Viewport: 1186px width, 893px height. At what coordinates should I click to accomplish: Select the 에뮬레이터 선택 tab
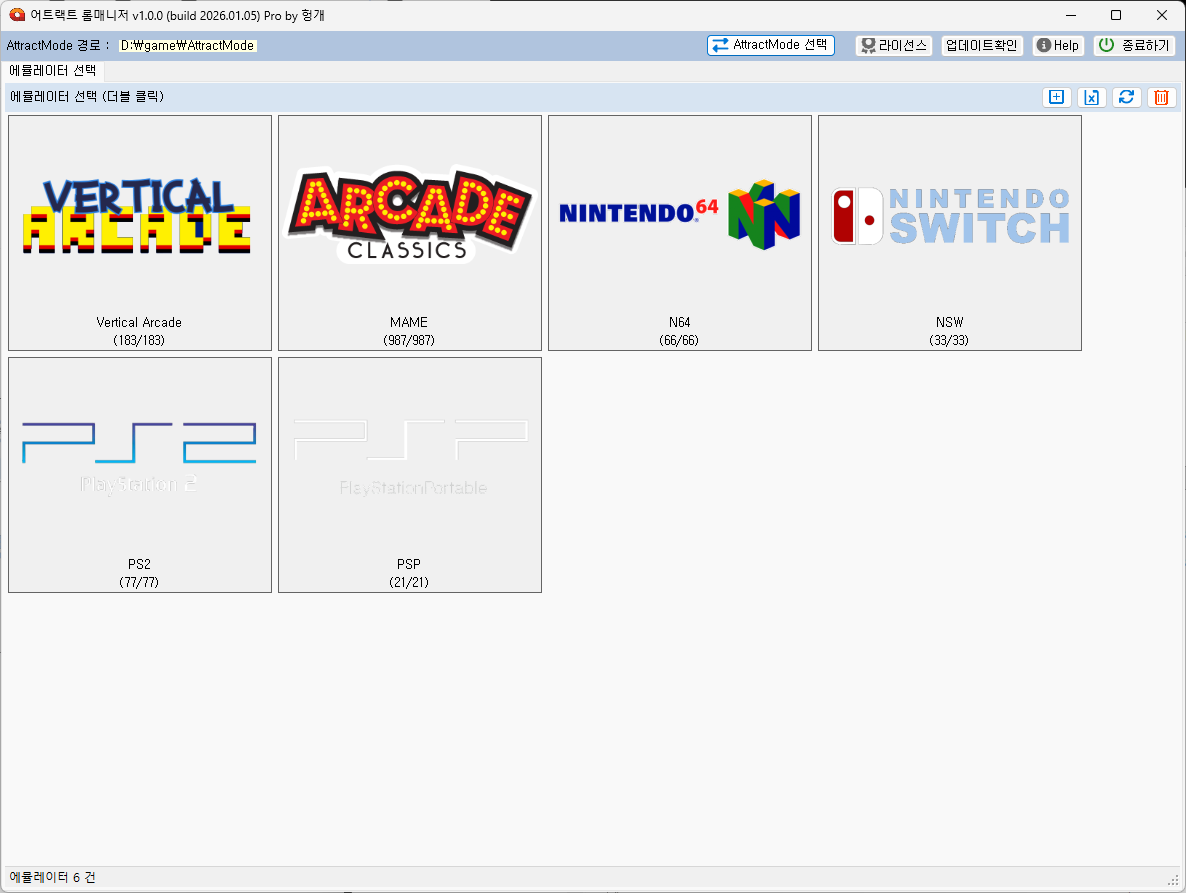[x=53, y=70]
